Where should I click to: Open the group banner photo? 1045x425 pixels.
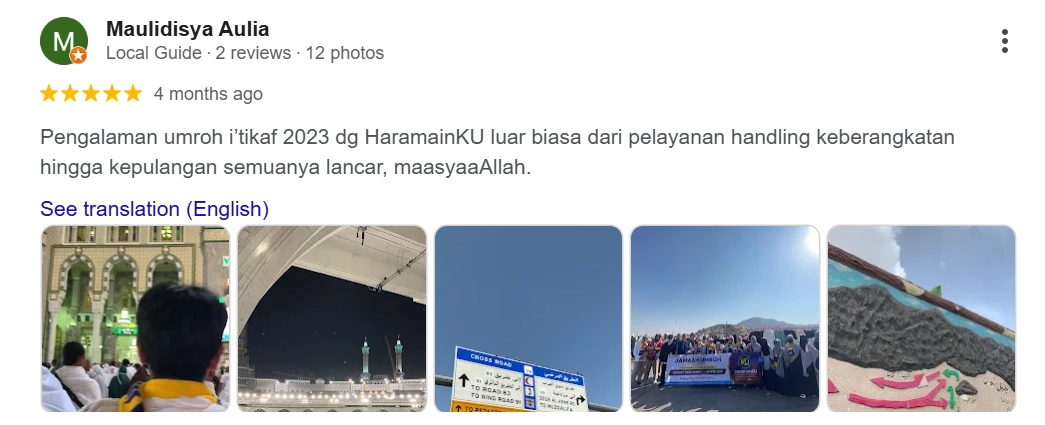click(x=725, y=318)
